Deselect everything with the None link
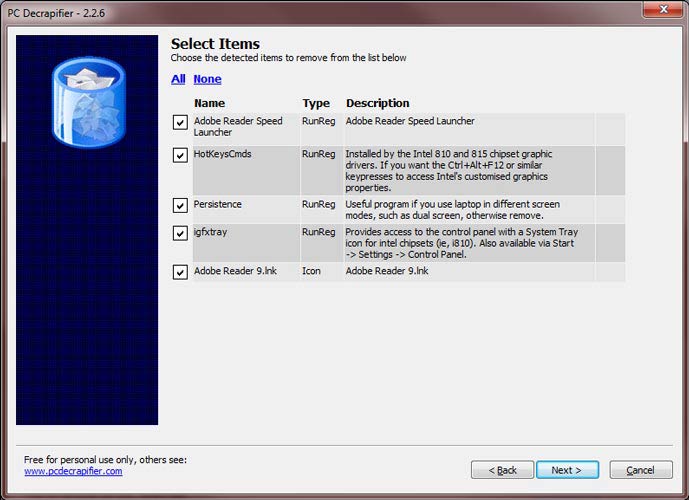The image size is (689, 500). 207,79
